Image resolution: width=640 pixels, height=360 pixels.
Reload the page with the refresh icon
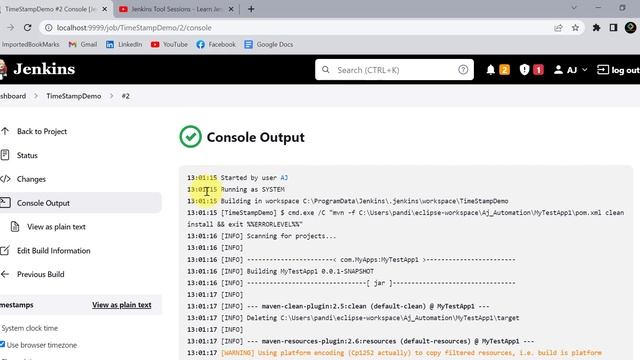(27, 28)
